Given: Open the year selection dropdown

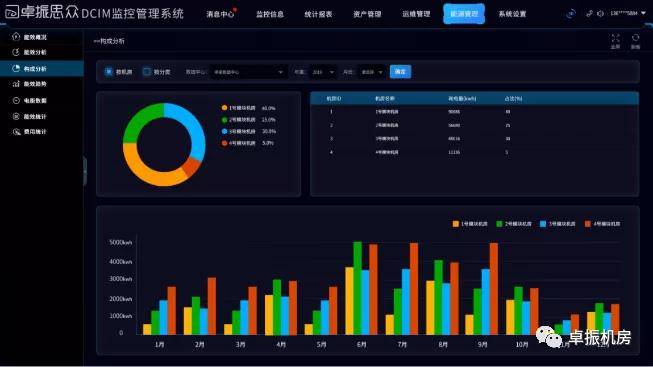Looking at the screenshot, I should [x=323, y=72].
